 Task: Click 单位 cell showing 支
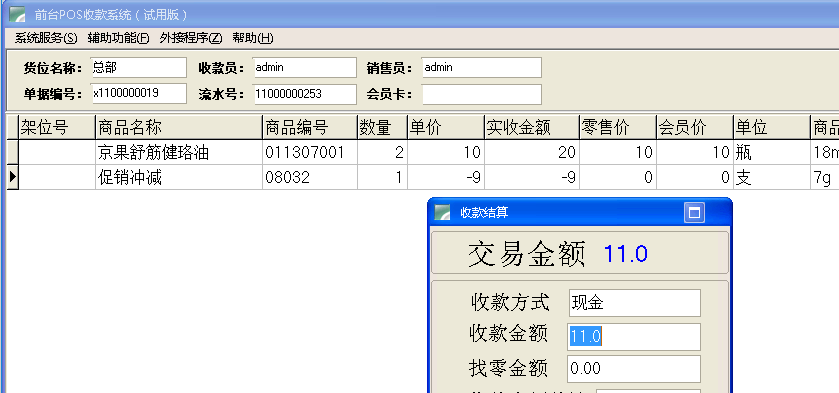(x=772, y=177)
